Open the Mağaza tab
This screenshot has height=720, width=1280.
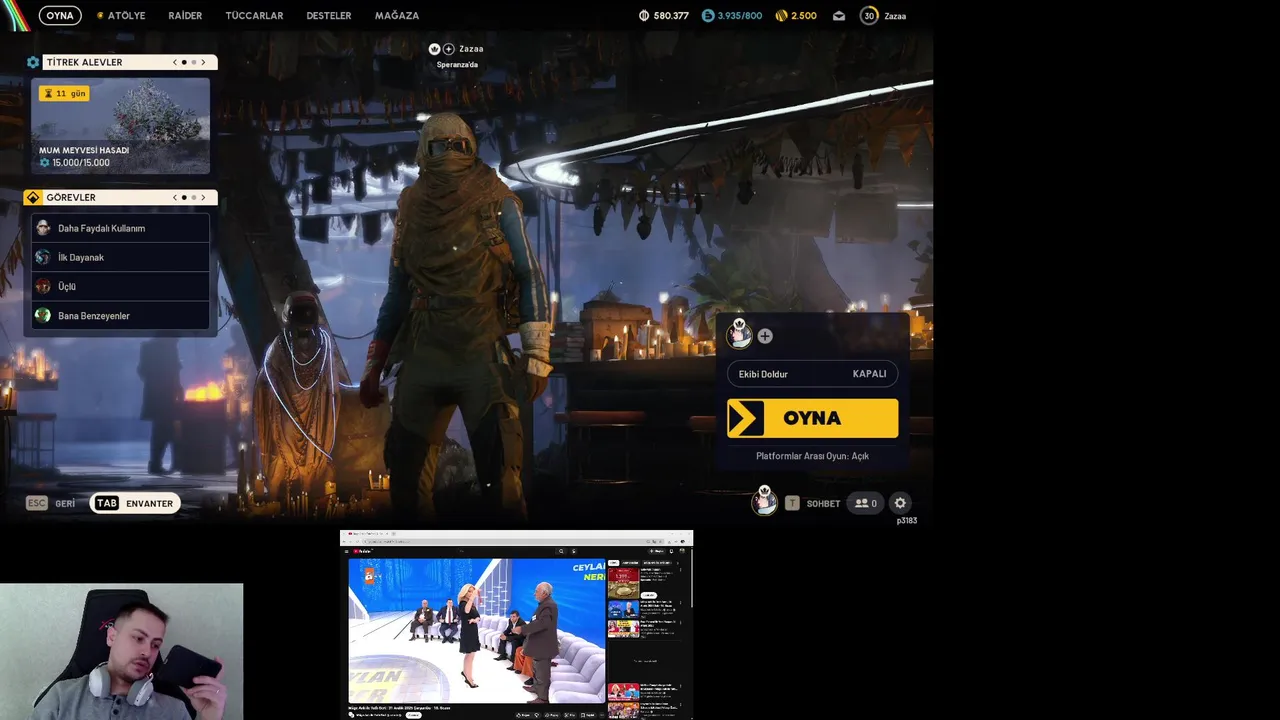click(x=397, y=16)
